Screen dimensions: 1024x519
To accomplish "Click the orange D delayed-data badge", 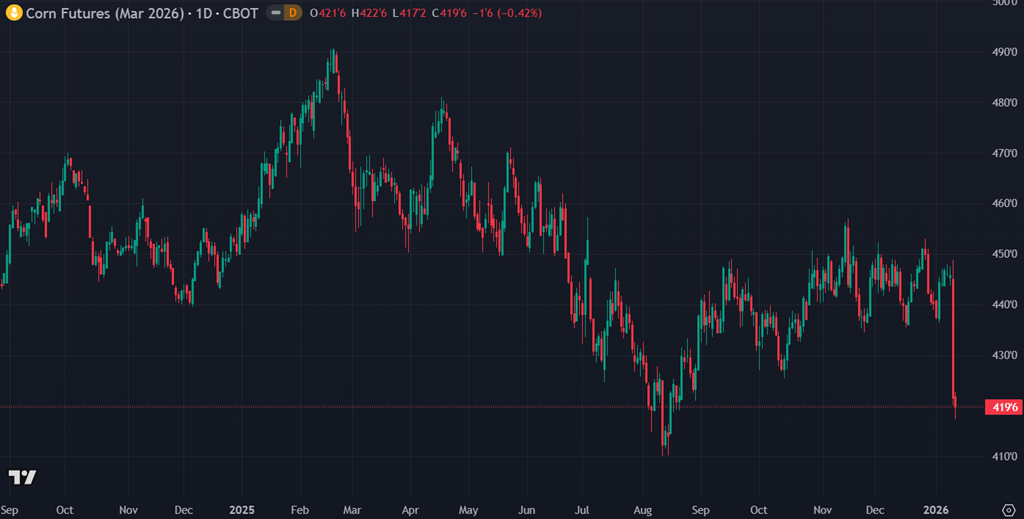I will coord(292,12).
